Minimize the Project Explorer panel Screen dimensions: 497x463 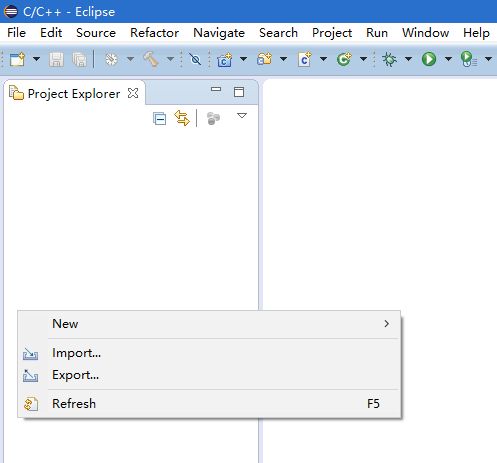pyautogui.click(x=216, y=89)
